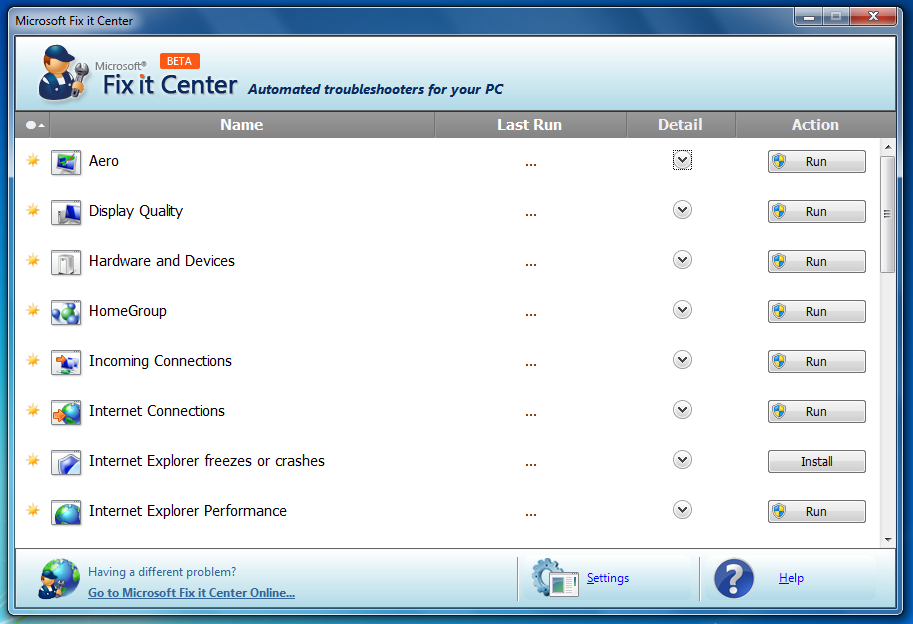This screenshot has width=913, height=624.
Task: Click the Settings gear icon
Action: (x=554, y=578)
